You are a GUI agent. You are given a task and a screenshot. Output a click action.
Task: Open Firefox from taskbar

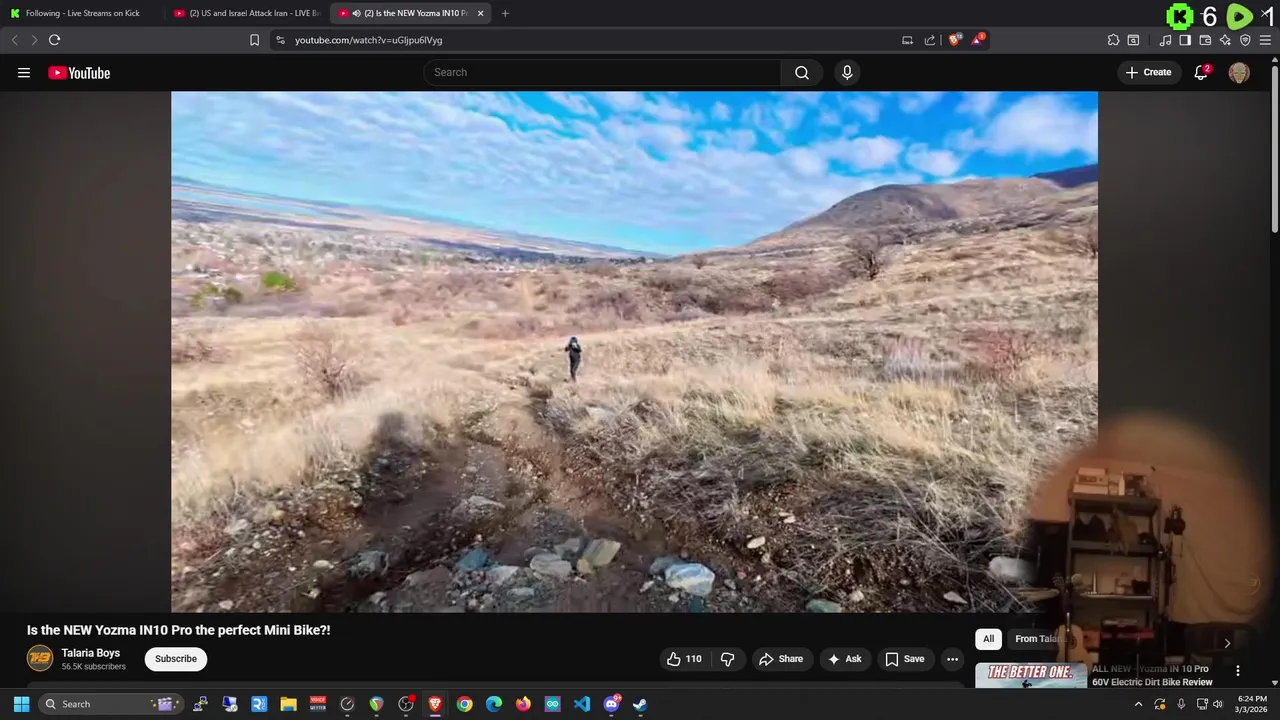click(523, 704)
